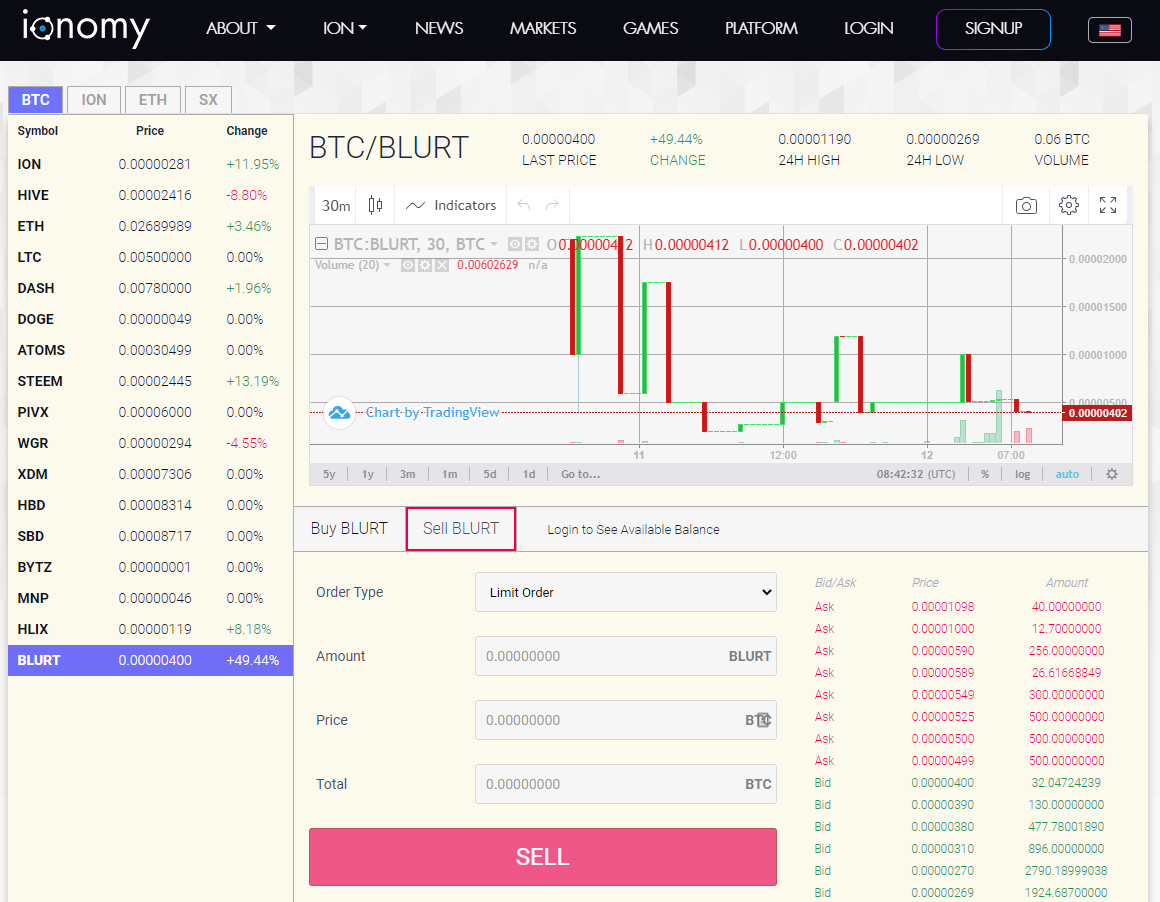This screenshot has width=1160, height=902.
Task: Switch to the BTC market tab
Action: pyautogui.click(x=36, y=100)
